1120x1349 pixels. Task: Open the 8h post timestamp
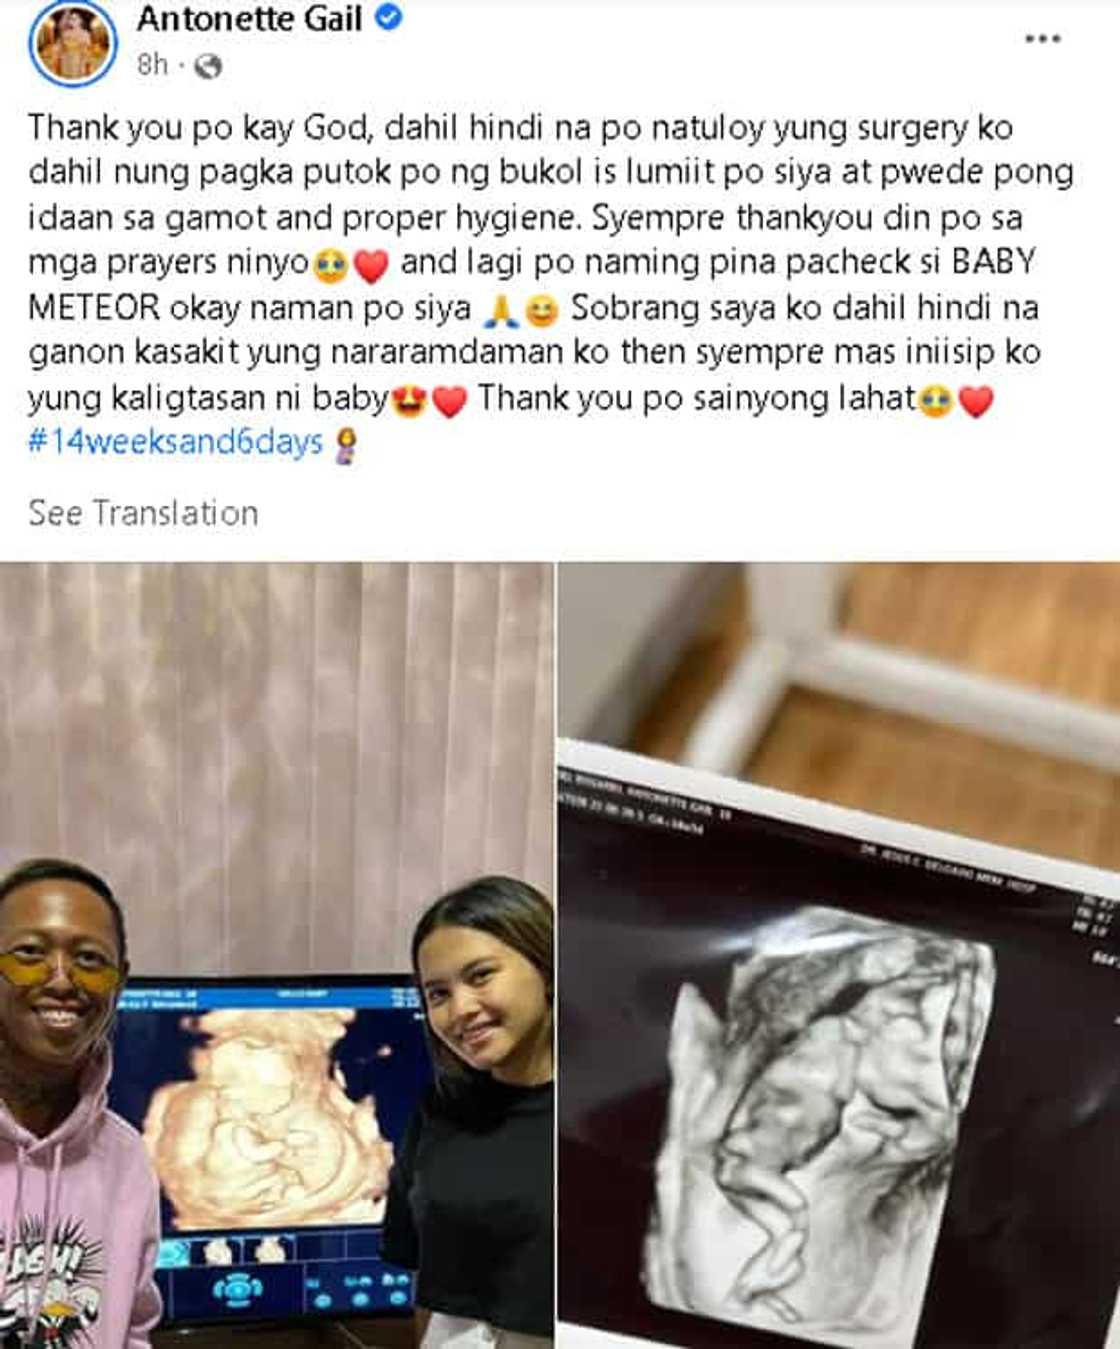(152, 65)
